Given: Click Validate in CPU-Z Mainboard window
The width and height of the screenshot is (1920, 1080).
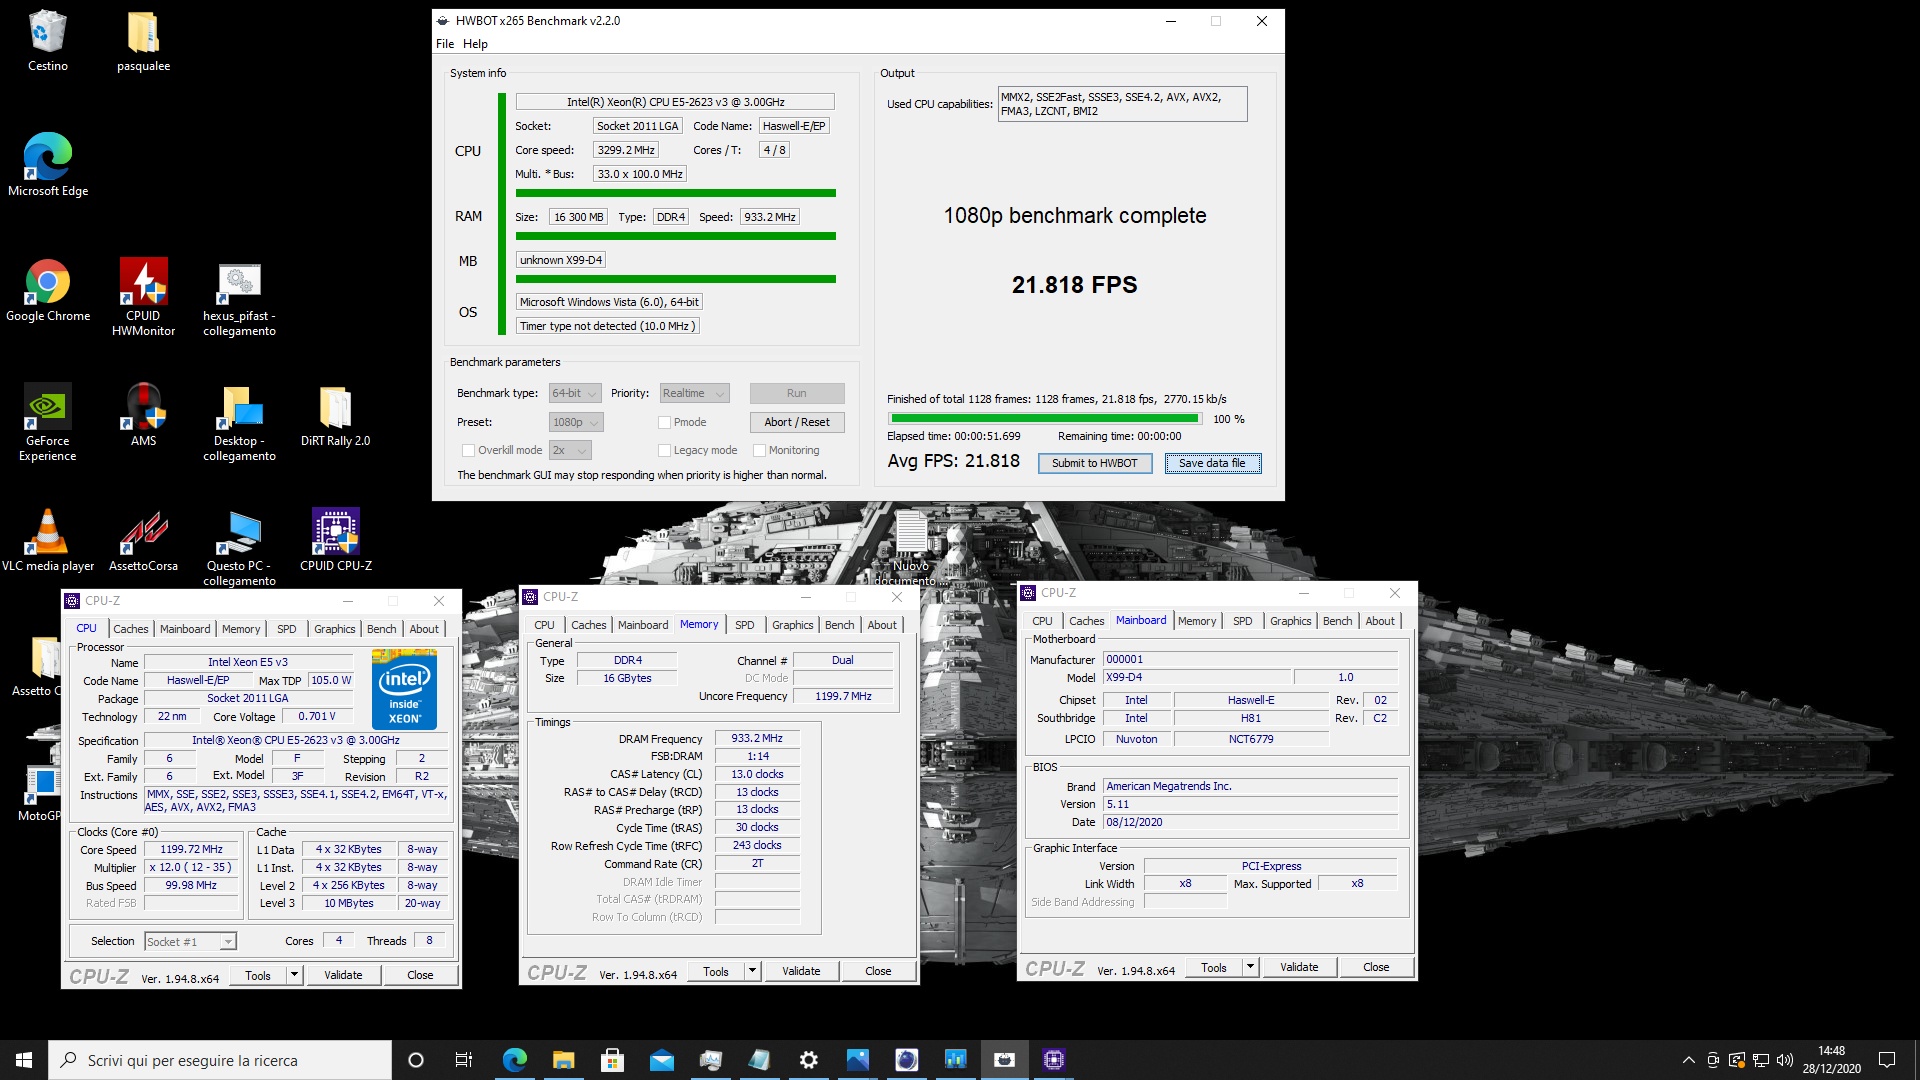Looking at the screenshot, I should [x=1299, y=967].
